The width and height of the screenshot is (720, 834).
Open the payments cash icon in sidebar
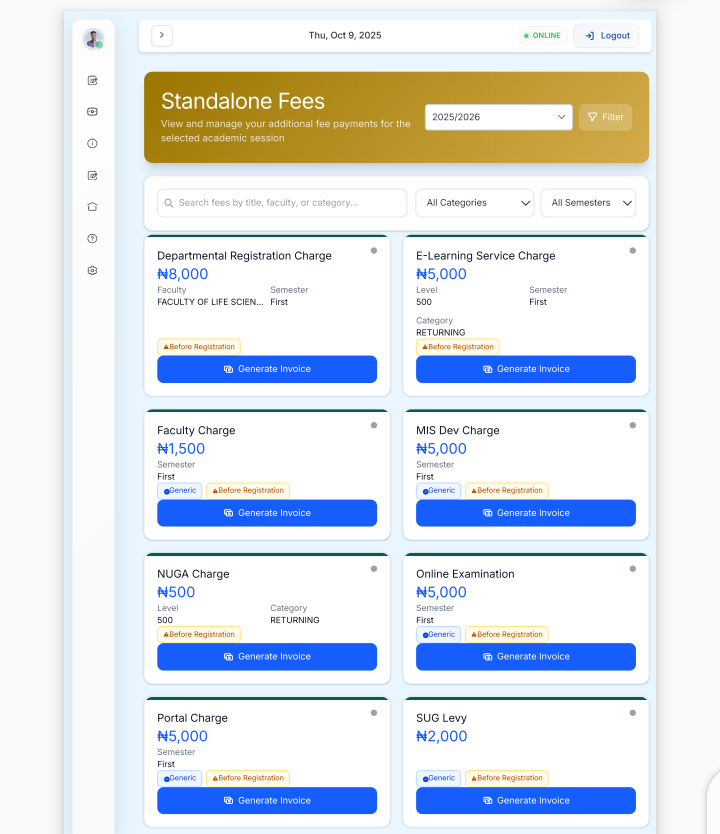(x=93, y=112)
